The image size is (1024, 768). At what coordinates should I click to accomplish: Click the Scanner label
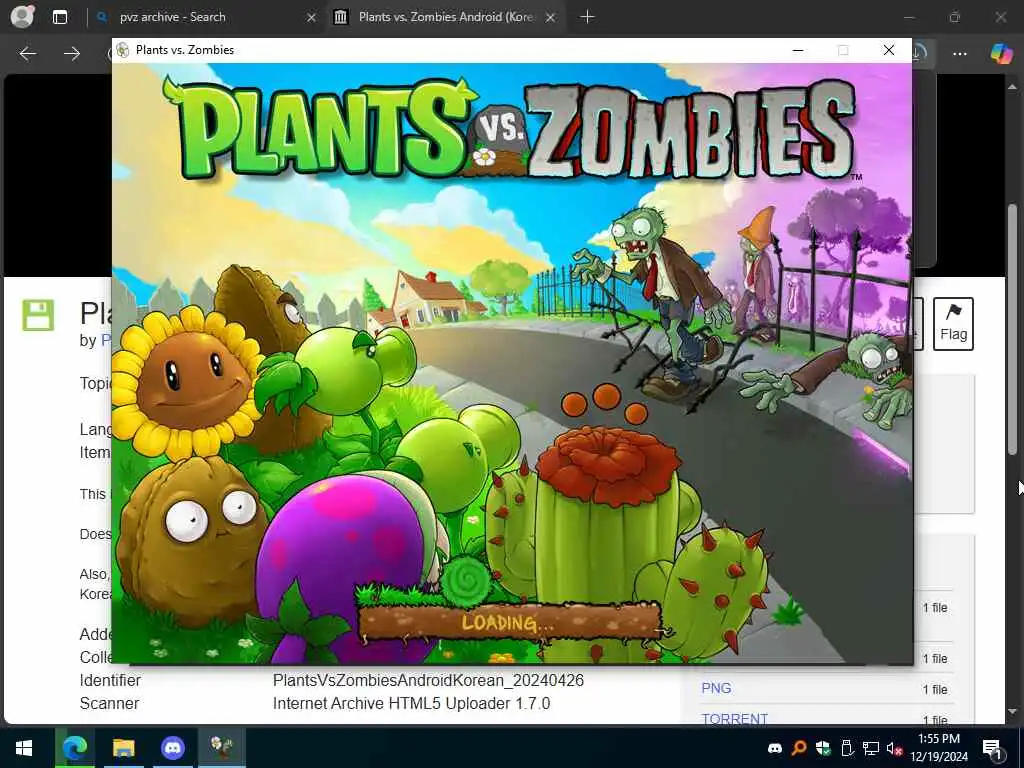click(x=109, y=703)
